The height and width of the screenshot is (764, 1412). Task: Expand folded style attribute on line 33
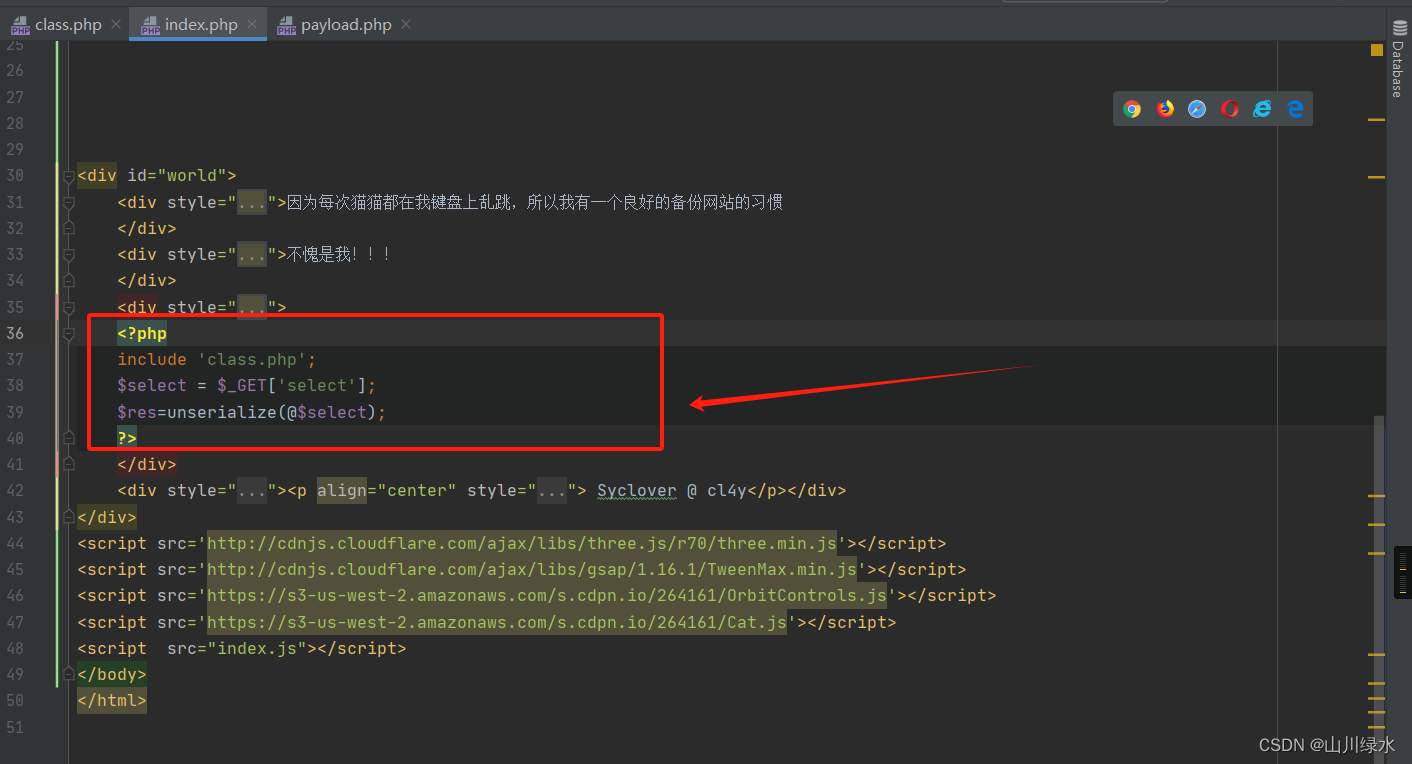point(252,255)
